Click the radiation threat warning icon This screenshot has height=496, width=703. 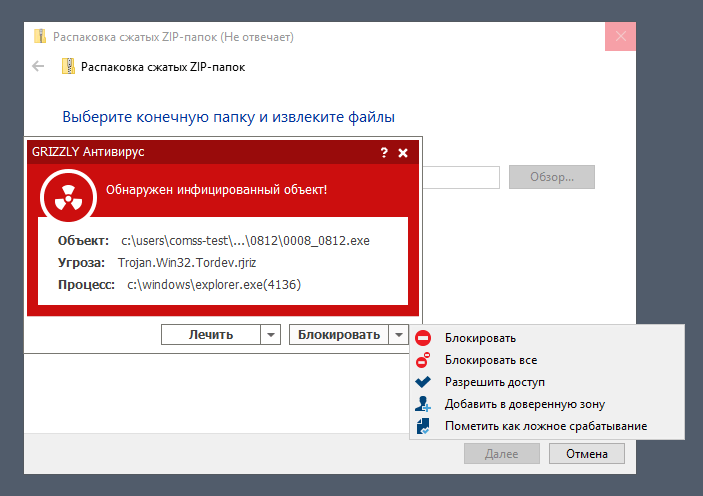(x=68, y=197)
